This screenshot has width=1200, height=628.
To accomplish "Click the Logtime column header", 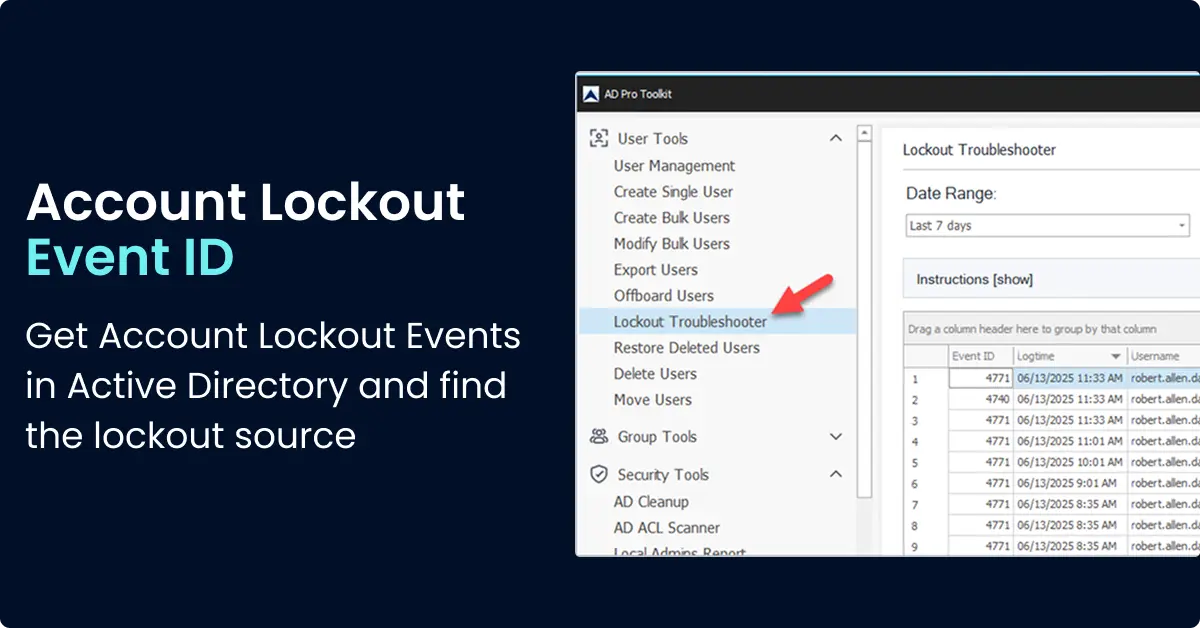I will 1068,356.
